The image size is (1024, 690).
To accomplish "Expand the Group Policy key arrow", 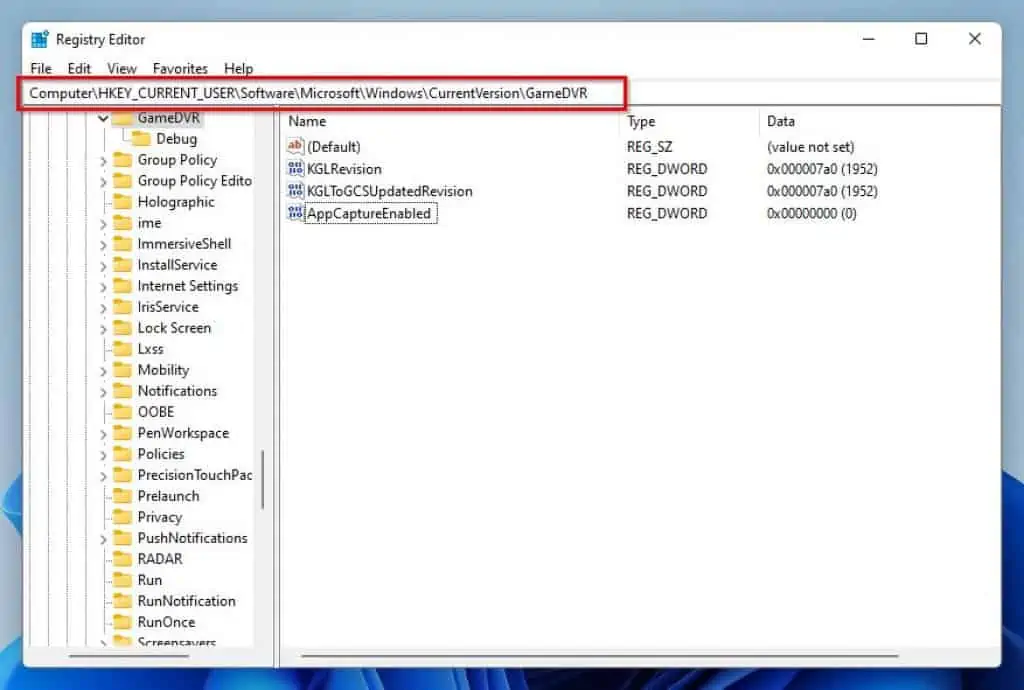I will (x=103, y=160).
